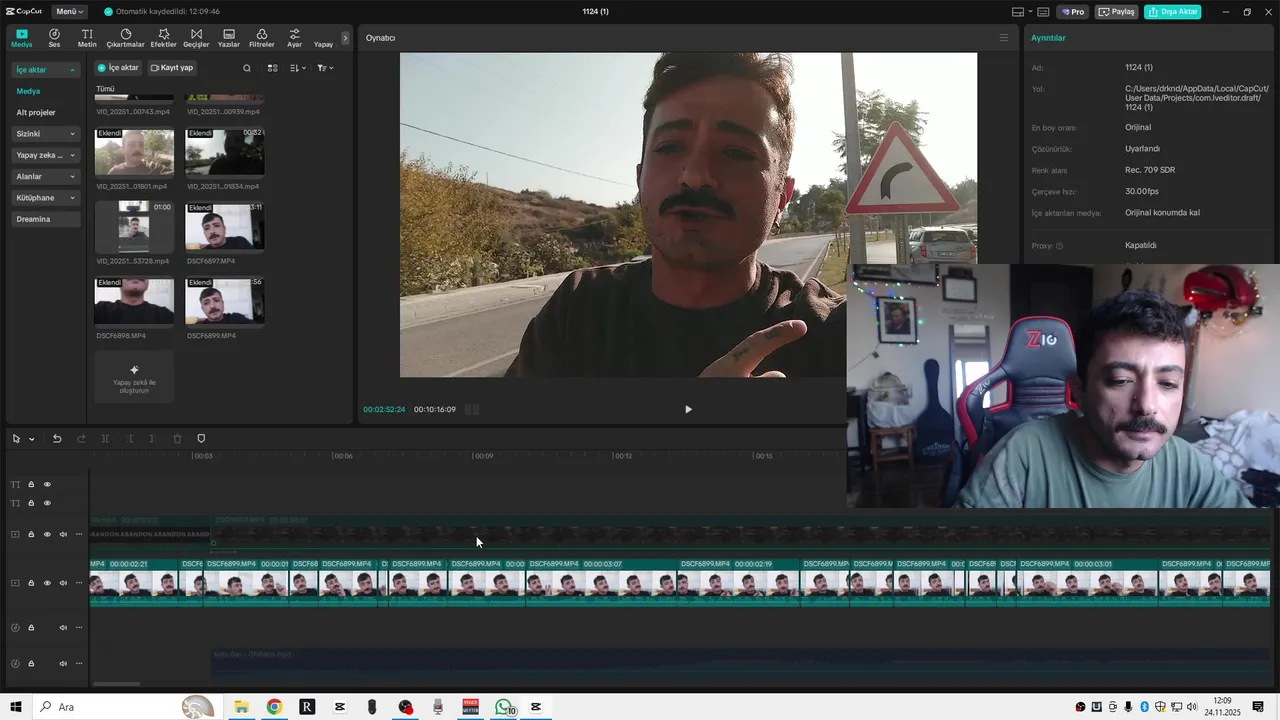Open File Explorer from taskbar

click(241, 707)
